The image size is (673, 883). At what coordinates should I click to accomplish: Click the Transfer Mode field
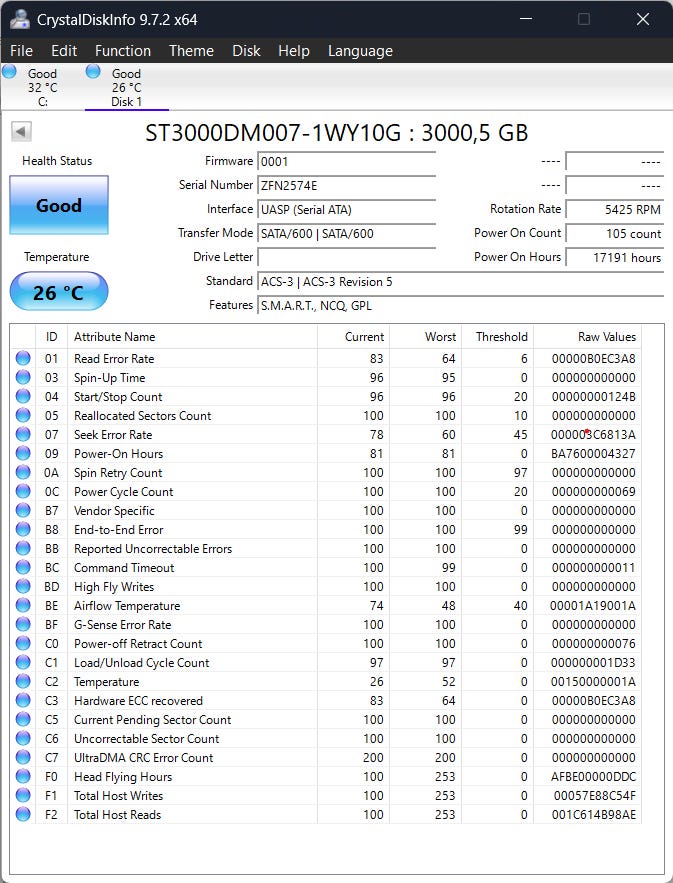point(346,233)
